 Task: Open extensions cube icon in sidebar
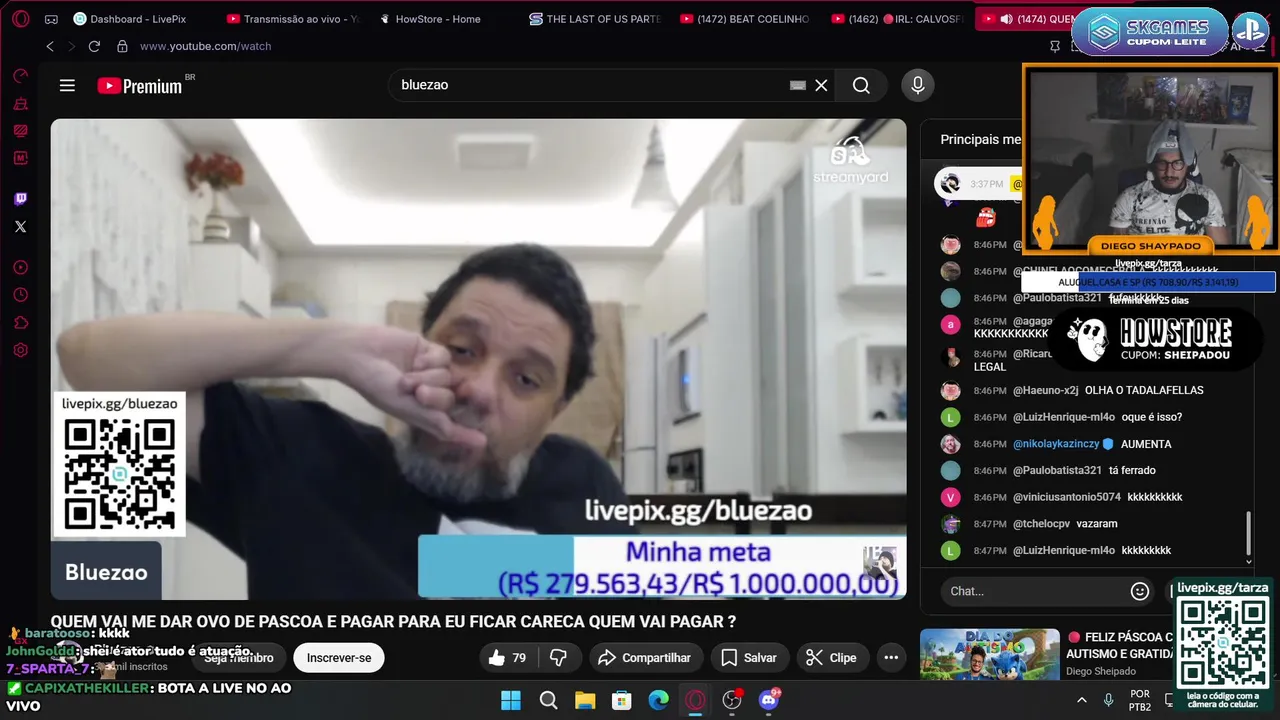pos(20,322)
